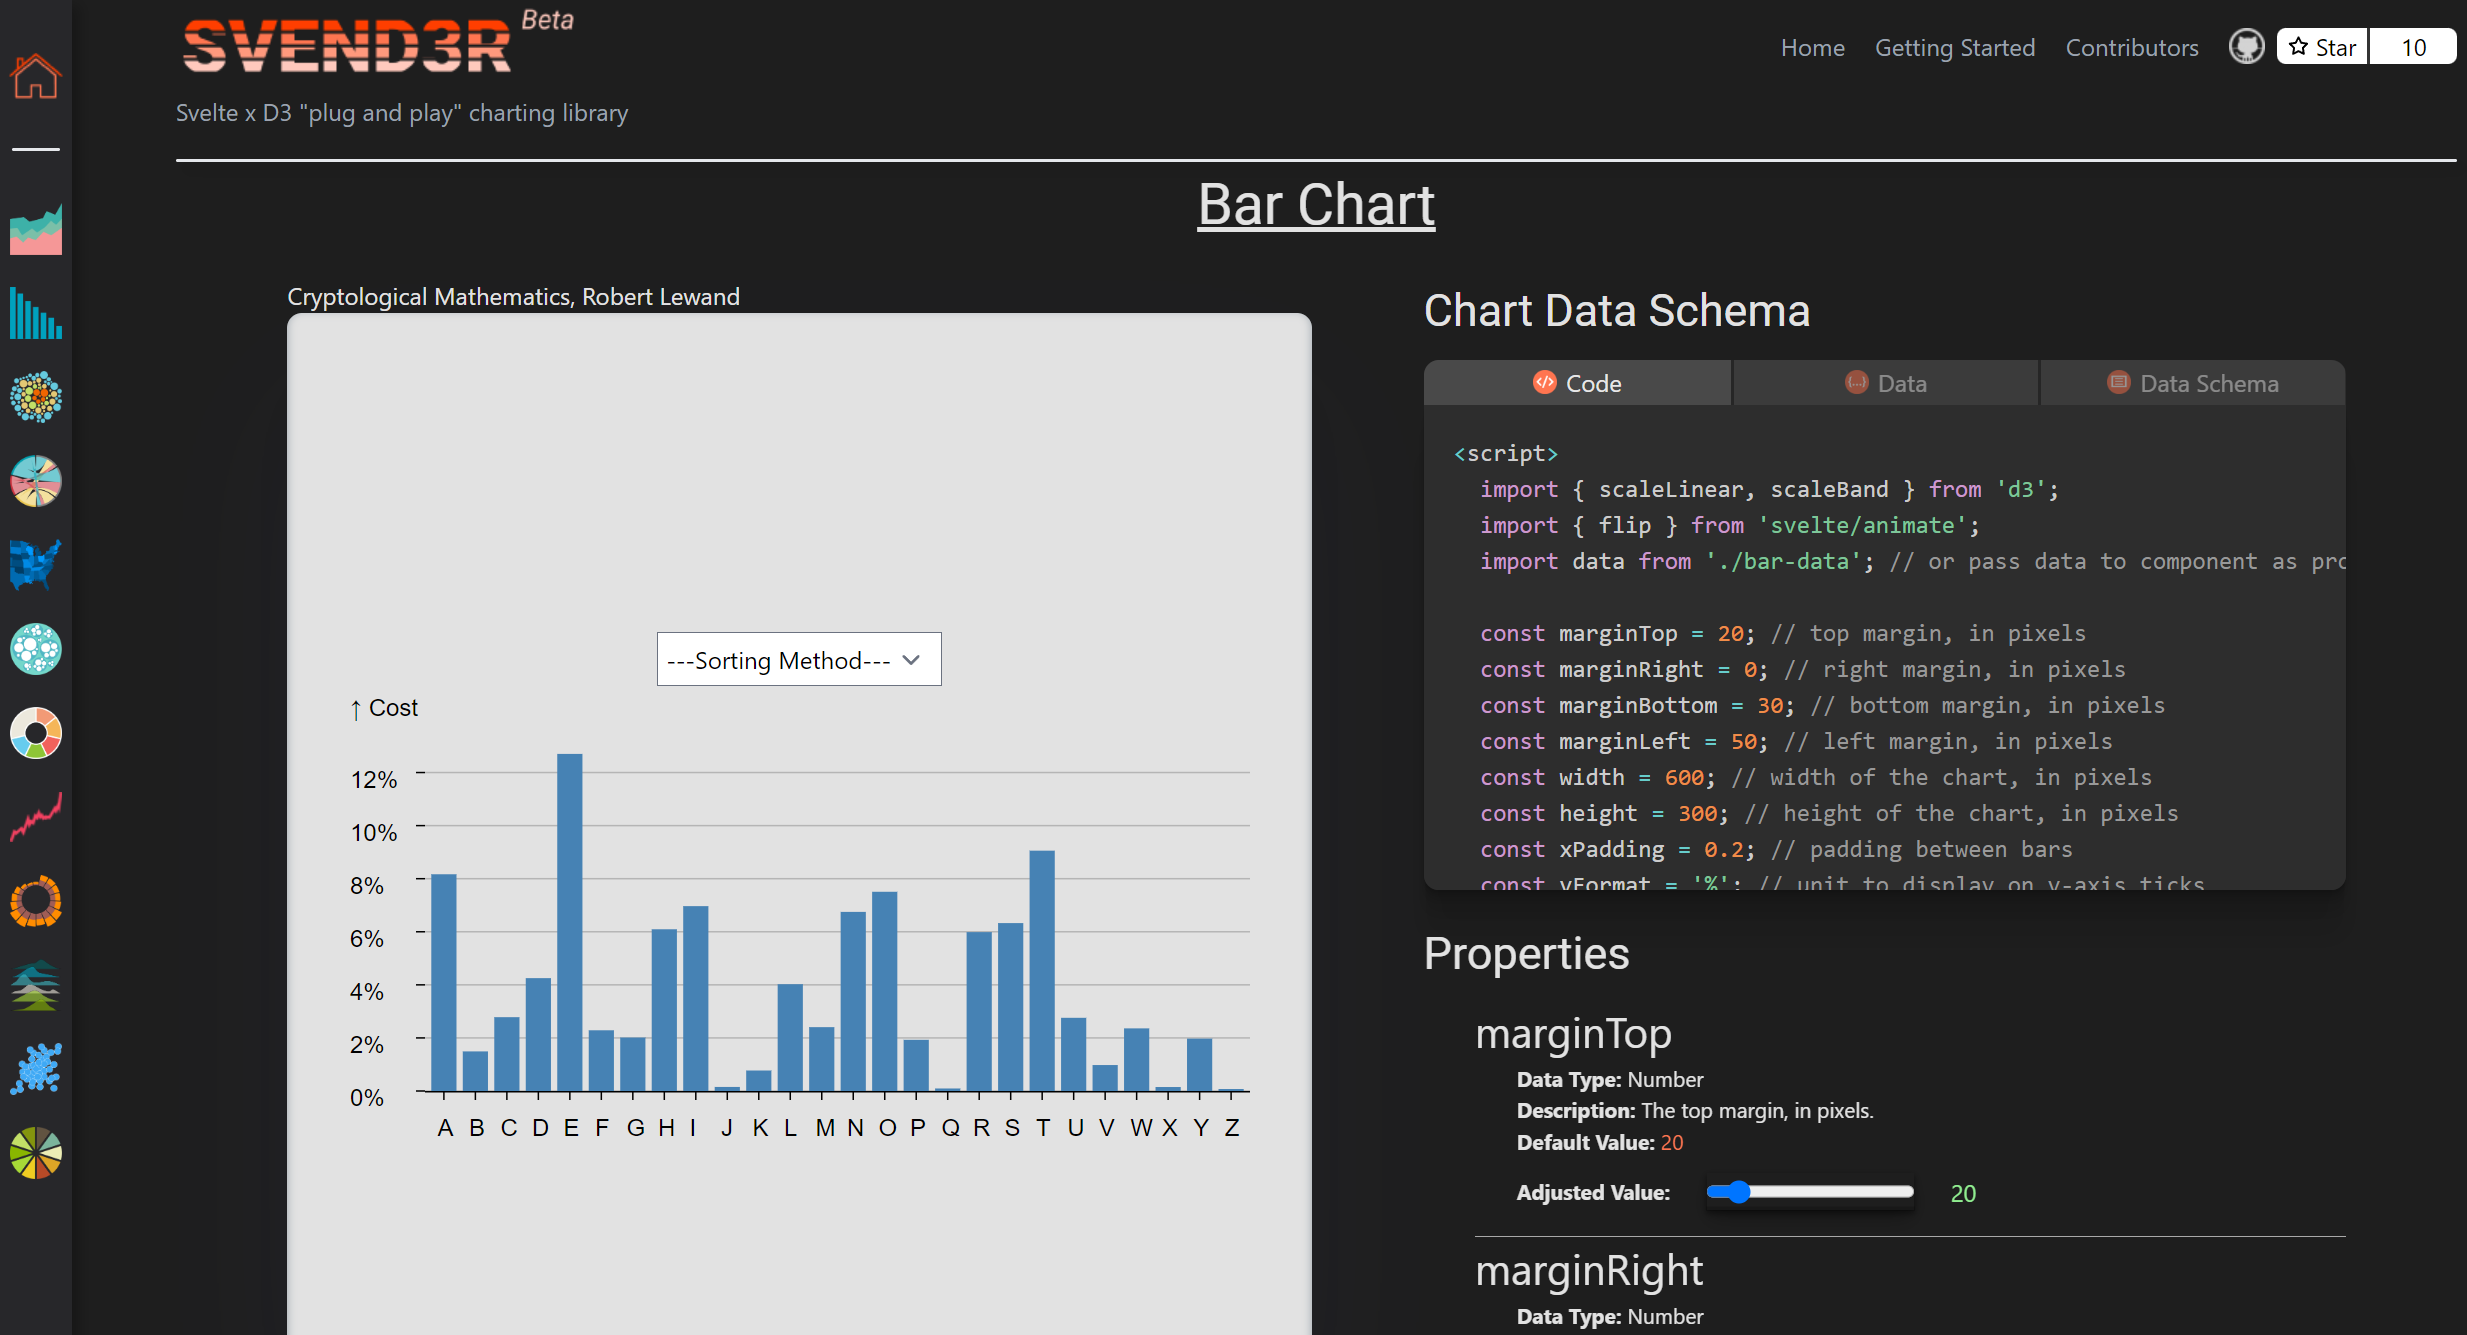
Task: Click the A bar in the chart
Action: point(444,982)
